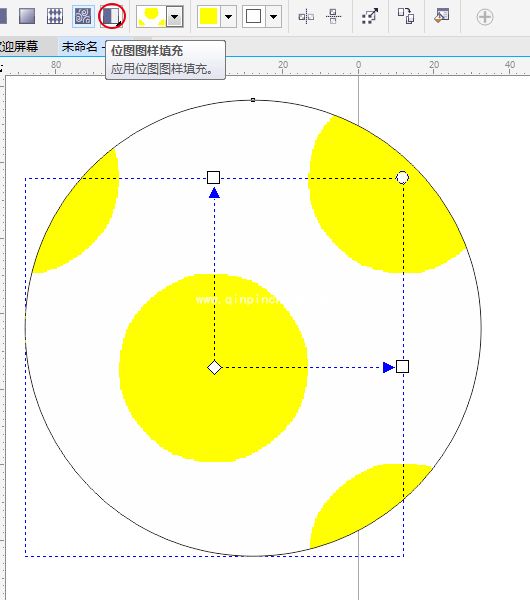Click the diamond center handle of the fill
Screen dimensions: 530x600
[214, 367]
